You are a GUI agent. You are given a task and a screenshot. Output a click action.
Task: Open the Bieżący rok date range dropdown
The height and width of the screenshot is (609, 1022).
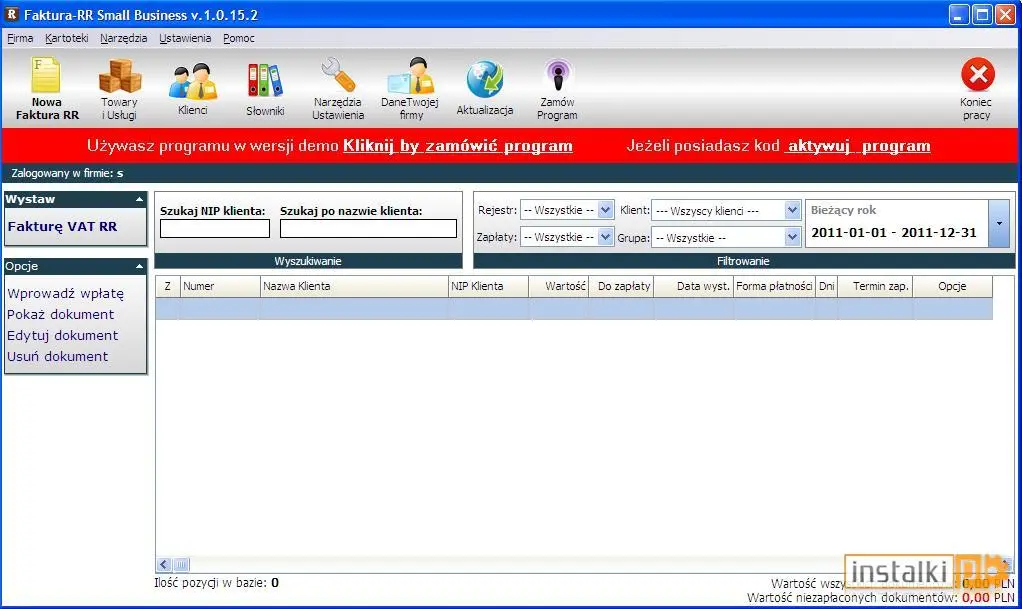coord(999,223)
